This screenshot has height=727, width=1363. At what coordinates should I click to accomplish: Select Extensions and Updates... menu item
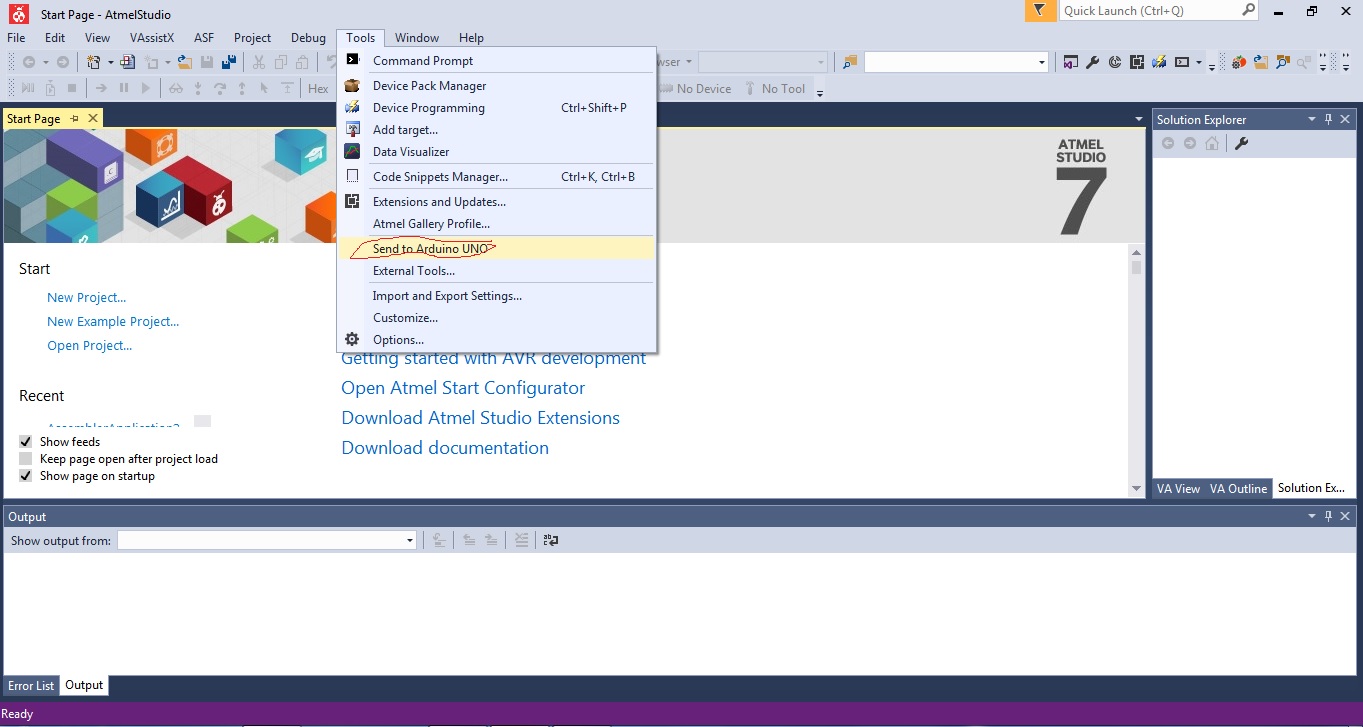pos(497,202)
